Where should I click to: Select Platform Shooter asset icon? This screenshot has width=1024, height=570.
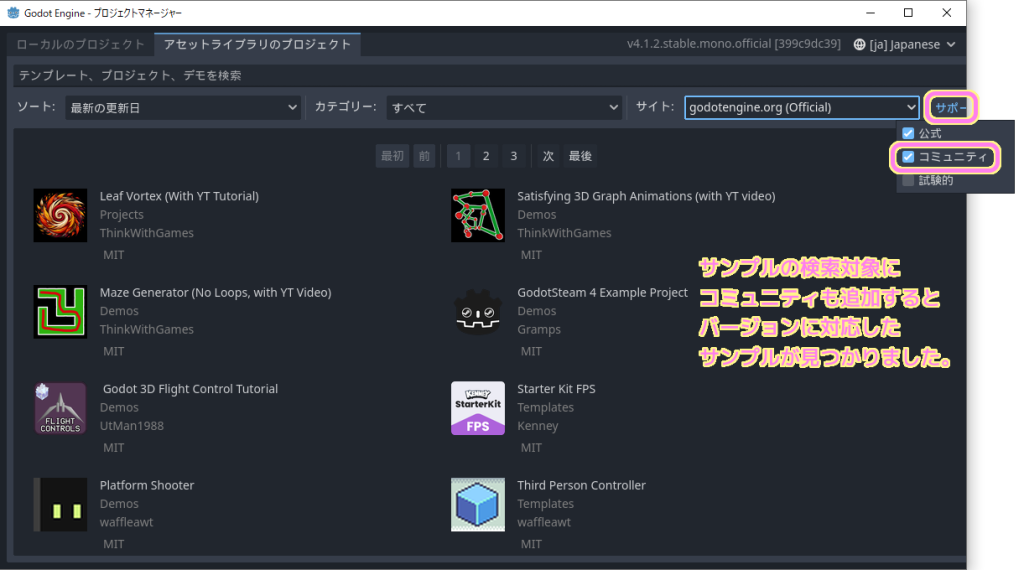pos(60,505)
